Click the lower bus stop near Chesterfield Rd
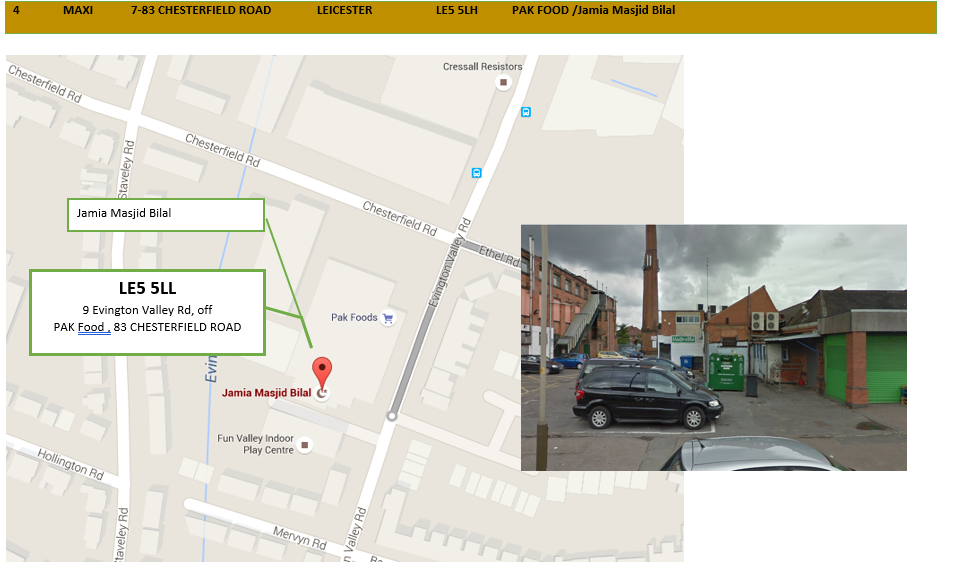Screen dimensions: 956x579 (477, 172)
